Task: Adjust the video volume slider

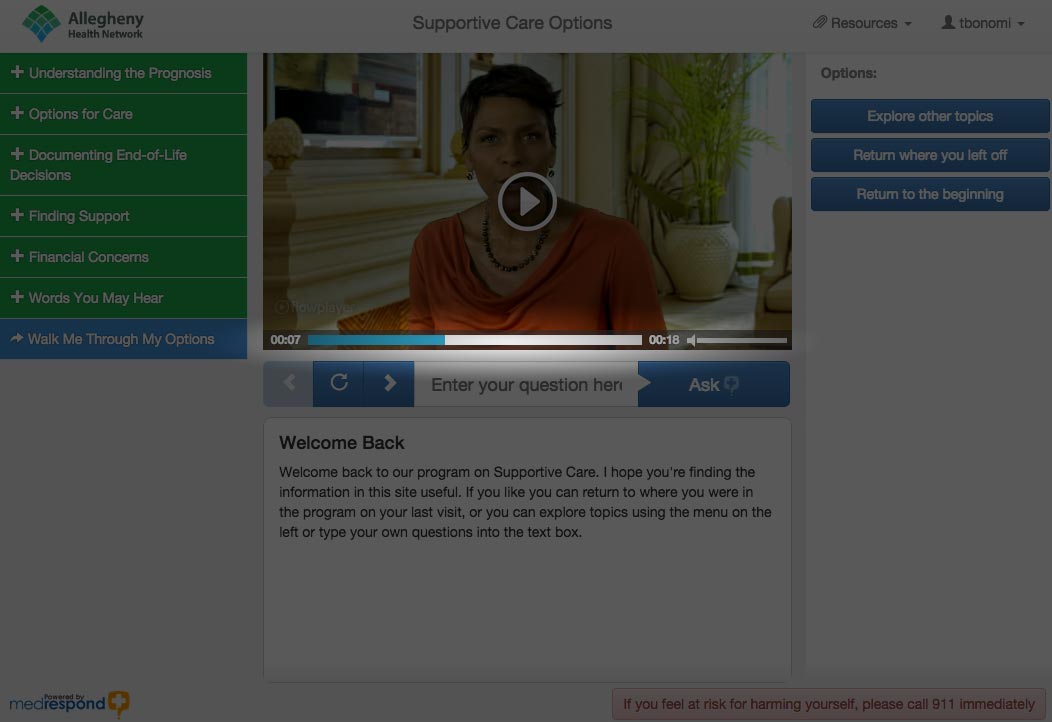Action: [742, 340]
